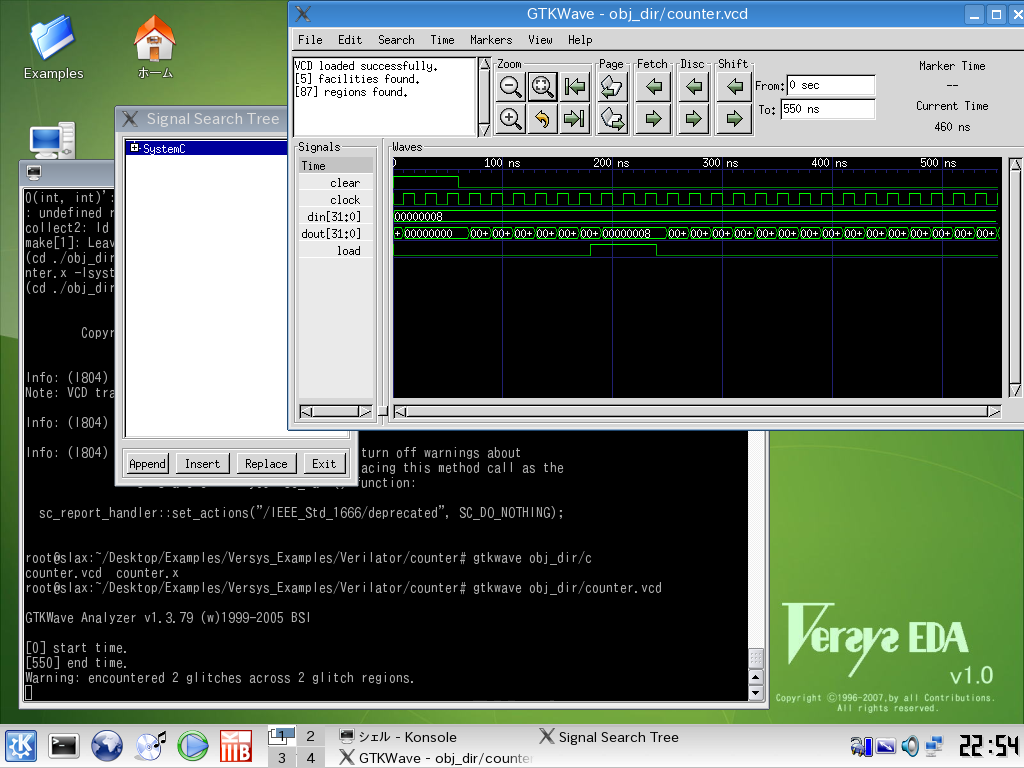The height and width of the screenshot is (768, 1024).
Task: Click the Disc left arrow
Action: pyautogui.click(x=694, y=86)
